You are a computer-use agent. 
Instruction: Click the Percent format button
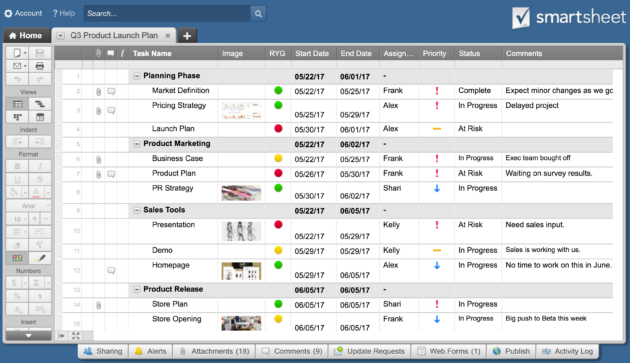17,296
